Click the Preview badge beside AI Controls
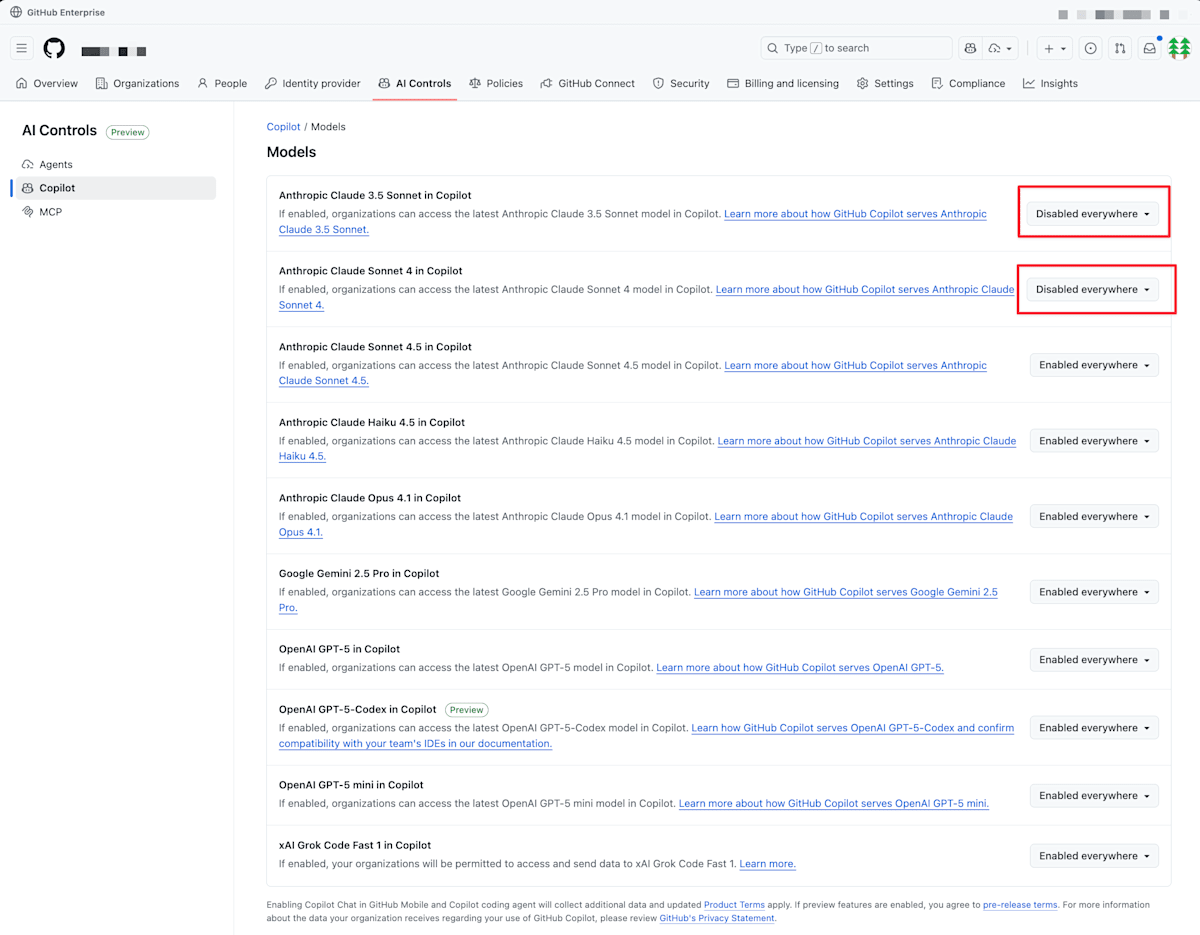1200x935 pixels. (127, 132)
